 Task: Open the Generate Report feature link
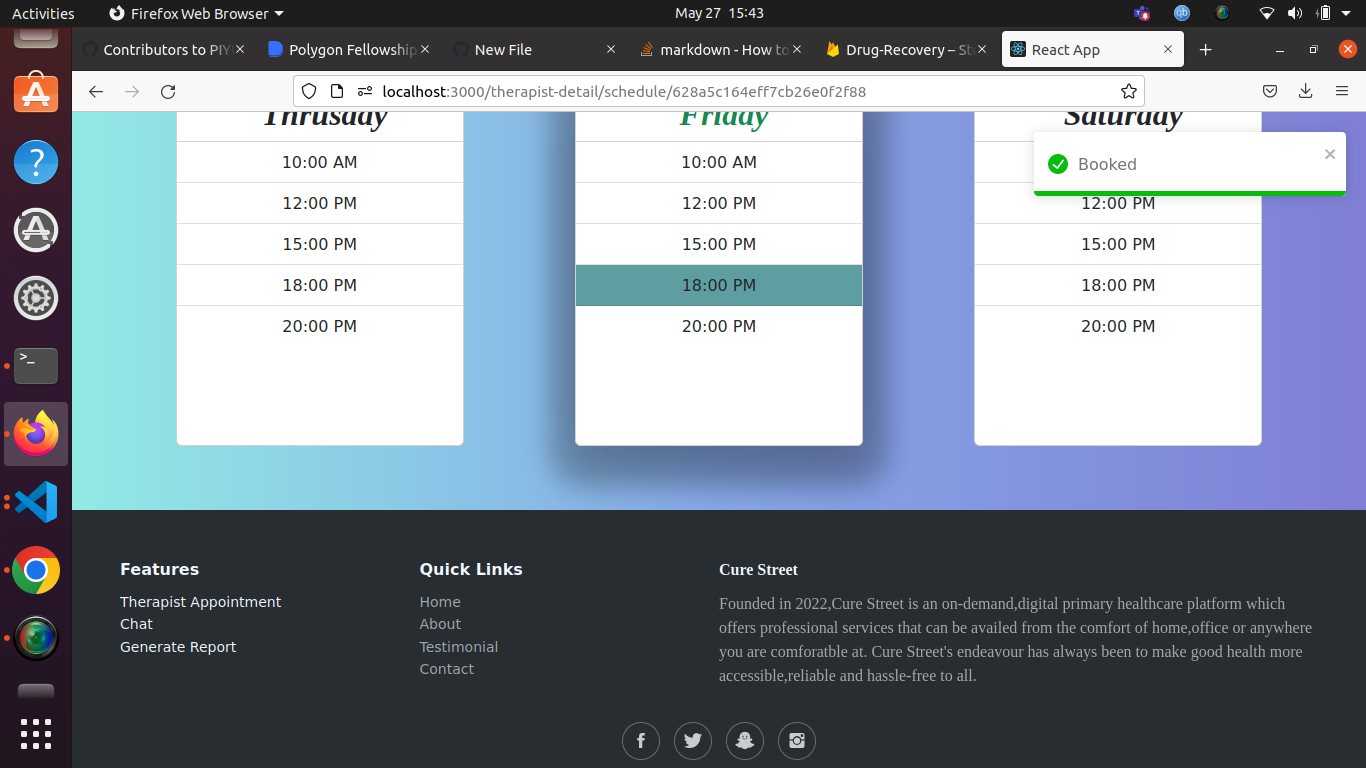pyautogui.click(x=178, y=647)
